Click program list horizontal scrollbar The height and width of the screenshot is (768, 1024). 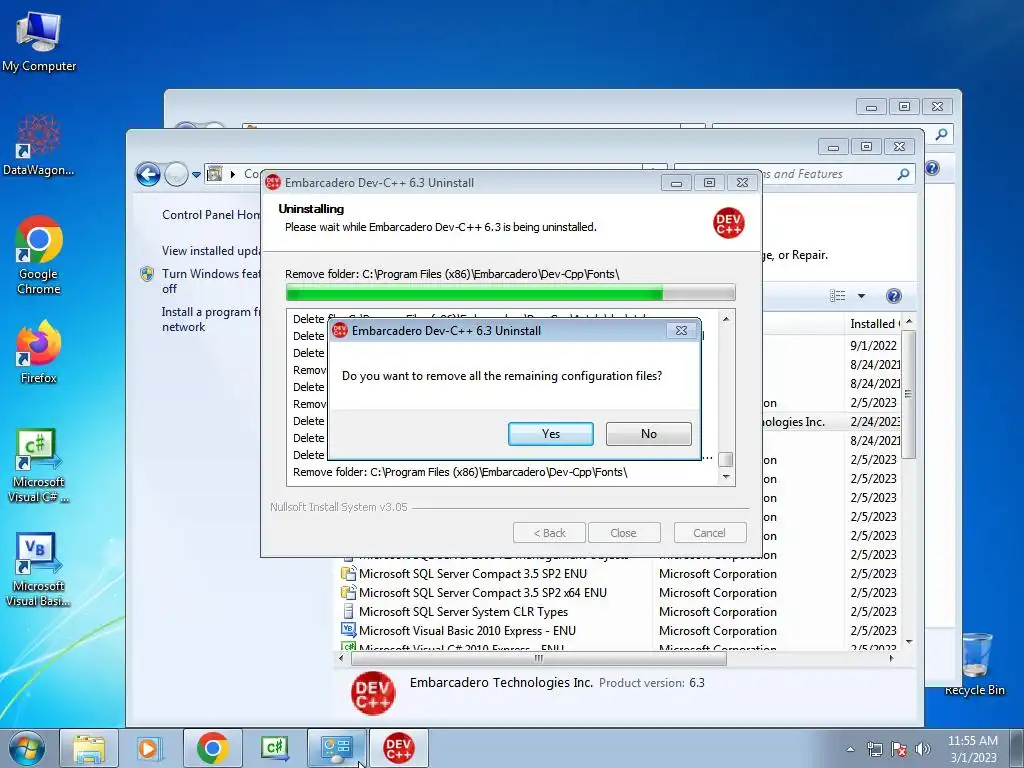539,658
